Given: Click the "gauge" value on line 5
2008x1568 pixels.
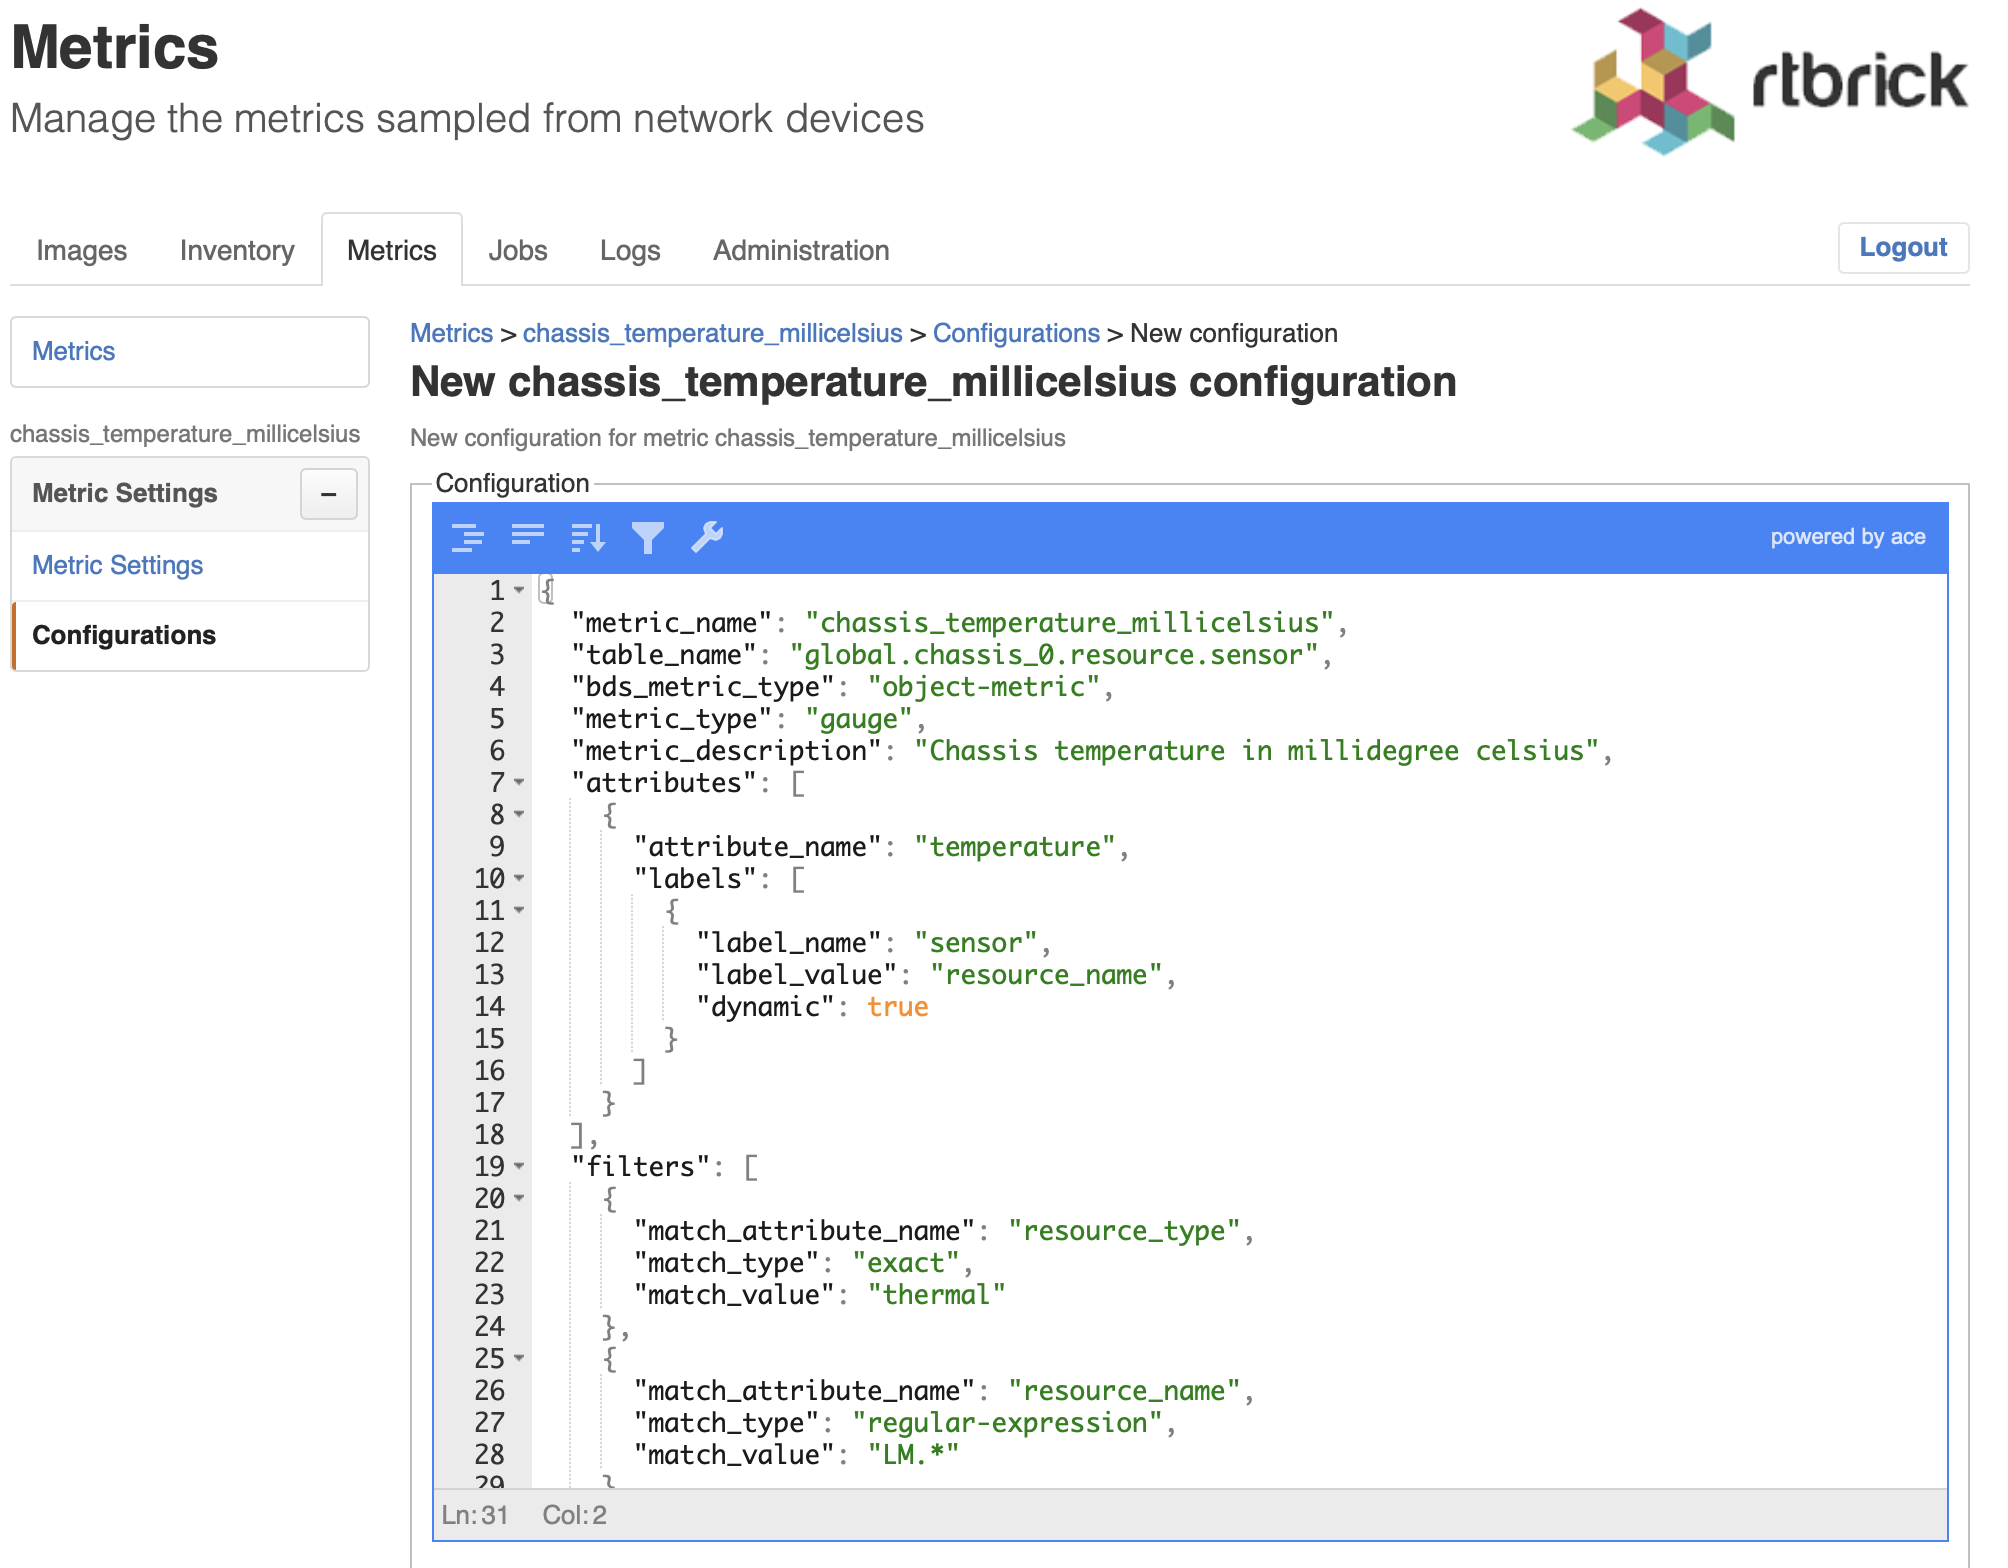Looking at the screenshot, I should [859, 719].
